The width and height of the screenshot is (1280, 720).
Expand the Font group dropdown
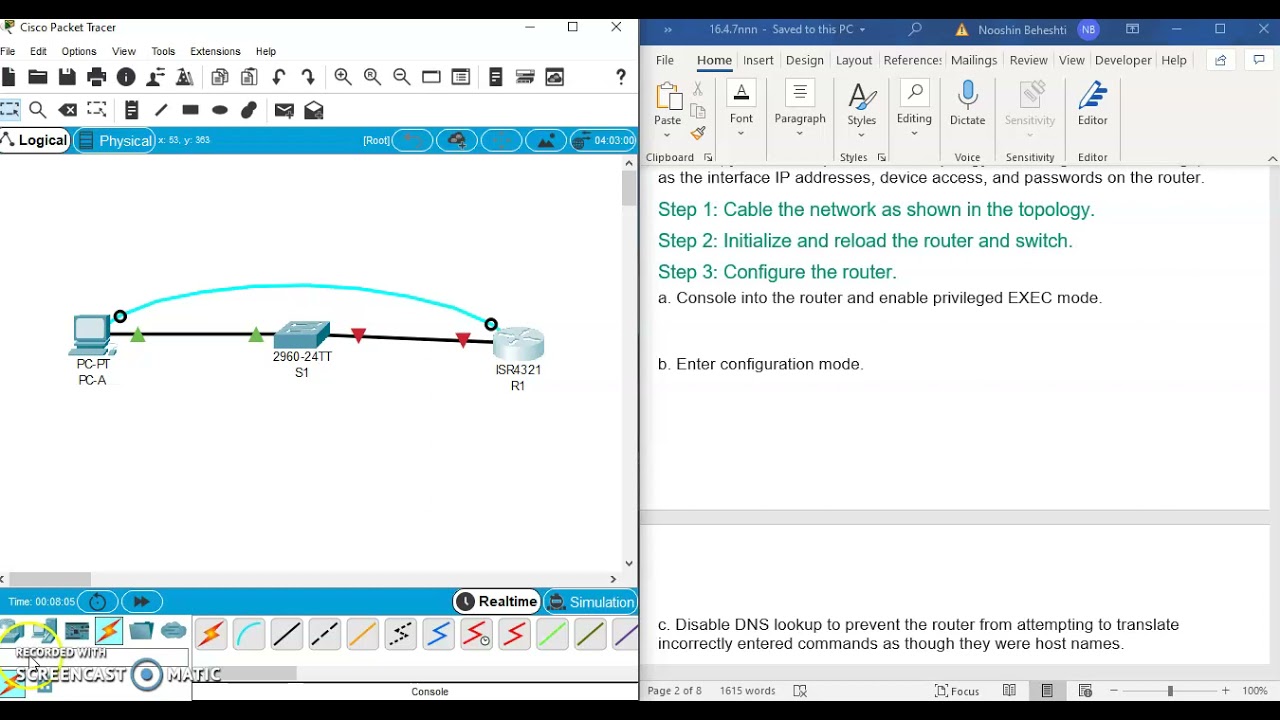741,133
